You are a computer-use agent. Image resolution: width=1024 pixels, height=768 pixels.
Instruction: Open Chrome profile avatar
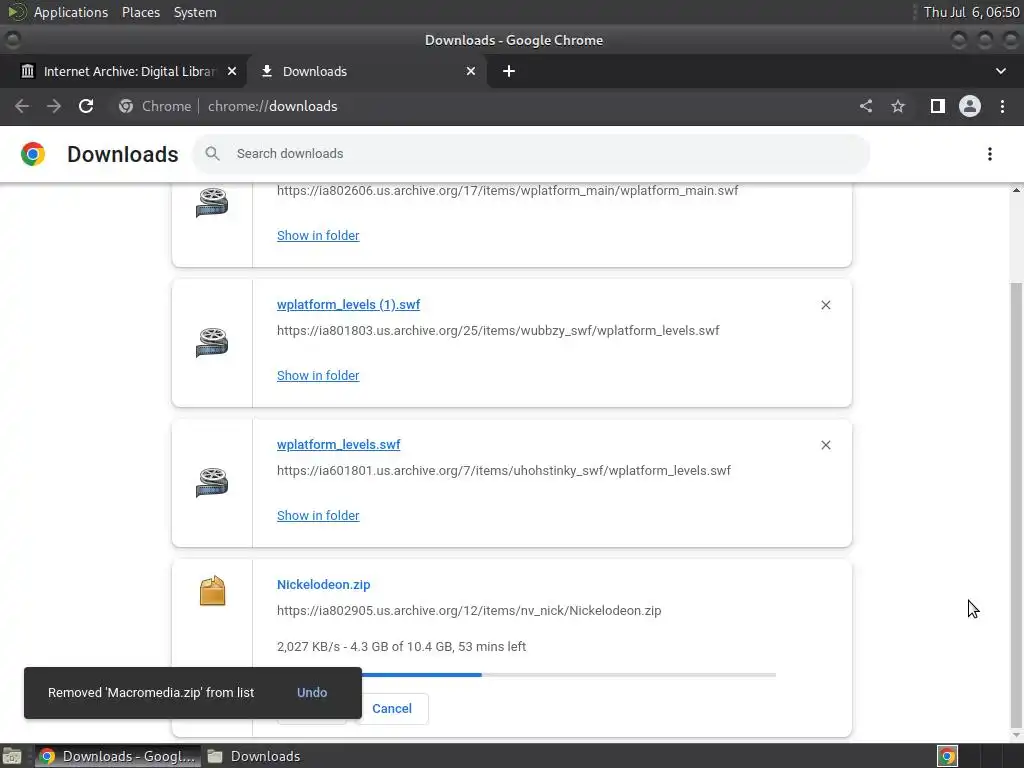click(970, 106)
